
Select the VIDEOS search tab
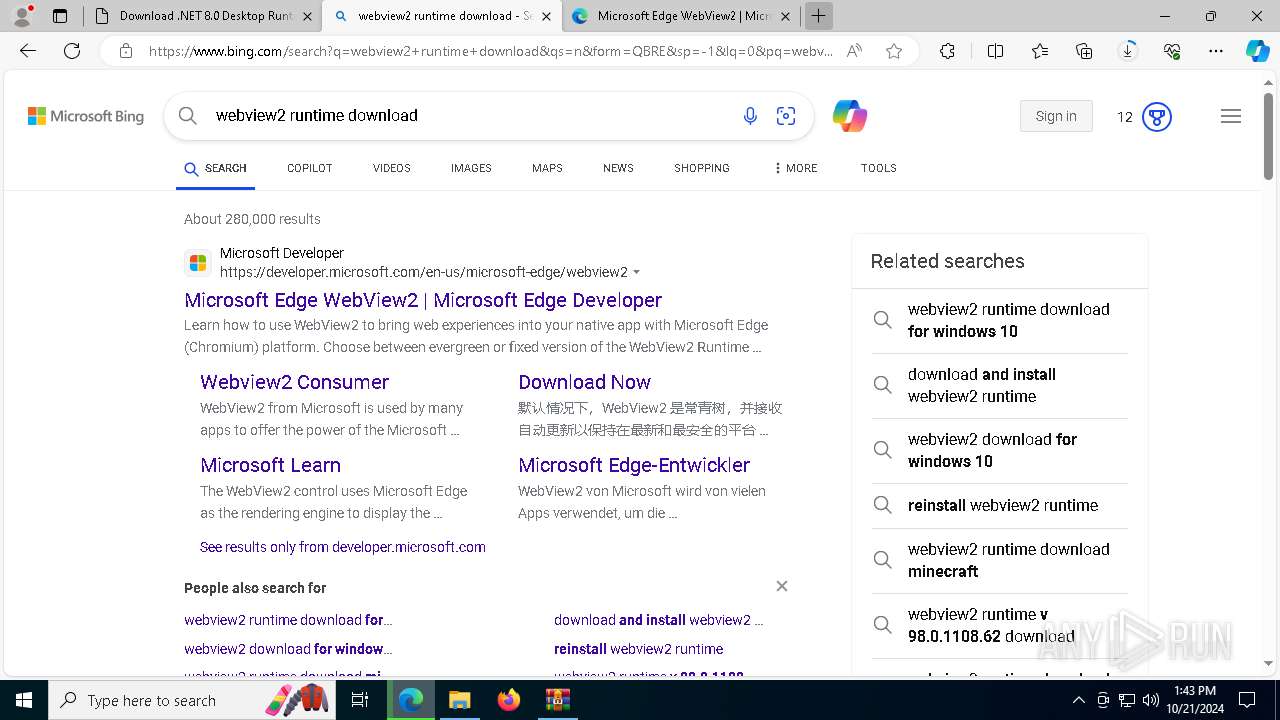pos(392,168)
